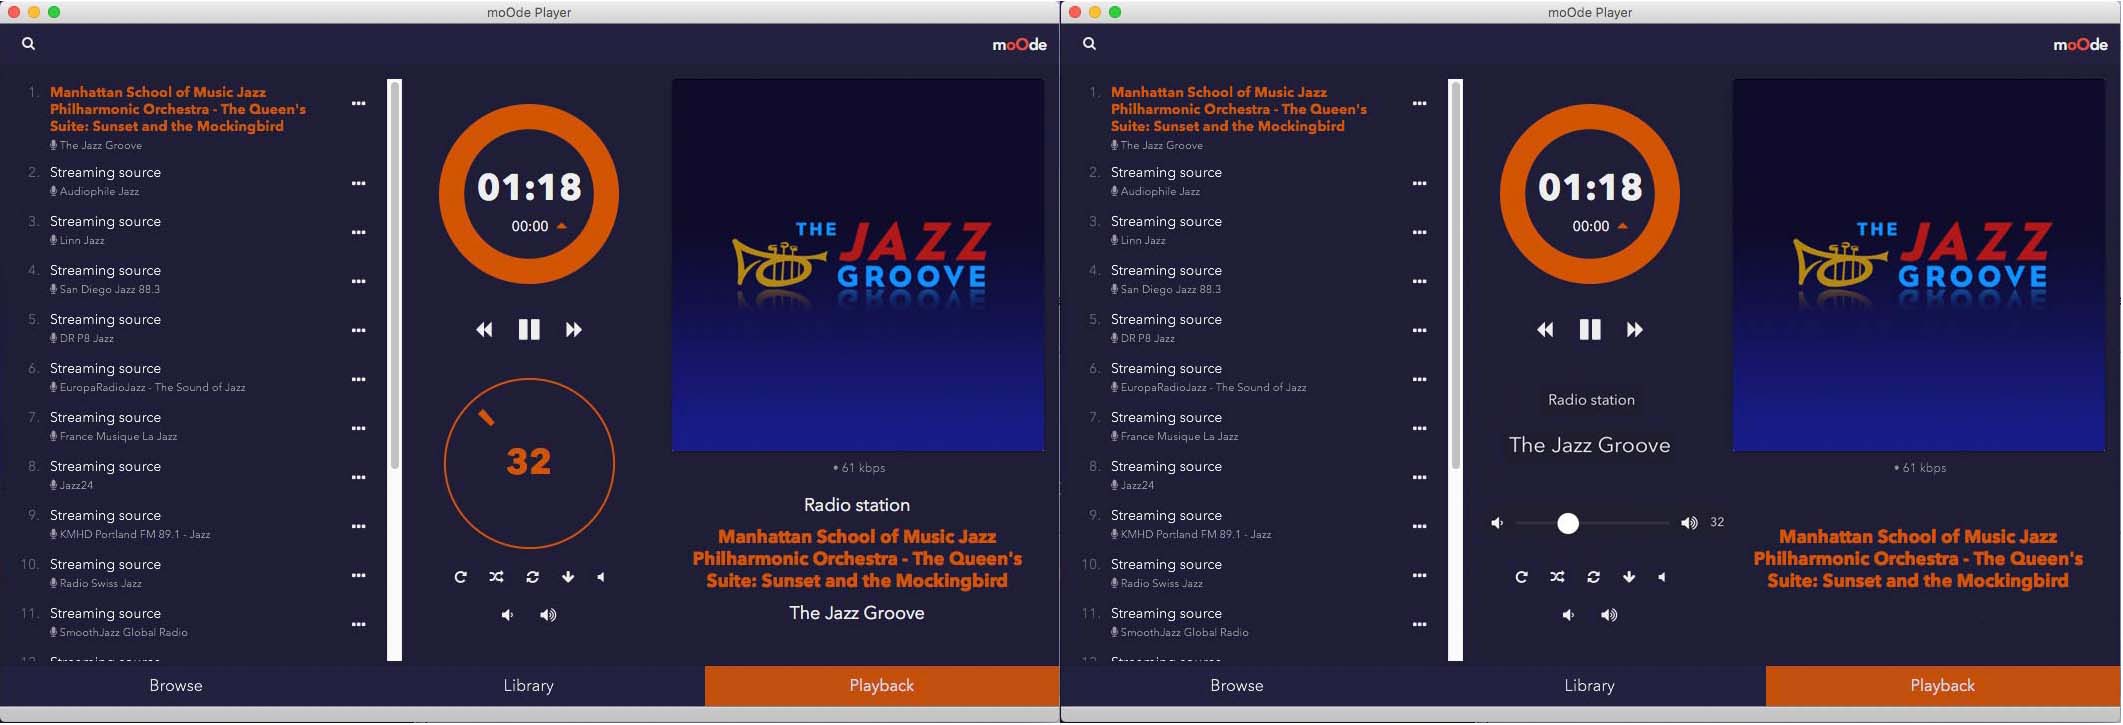Image resolution: width=2123 pixels, height=725 pixels.
Task: Click volume up icon below toggles, left window
Action: (548, 615)
